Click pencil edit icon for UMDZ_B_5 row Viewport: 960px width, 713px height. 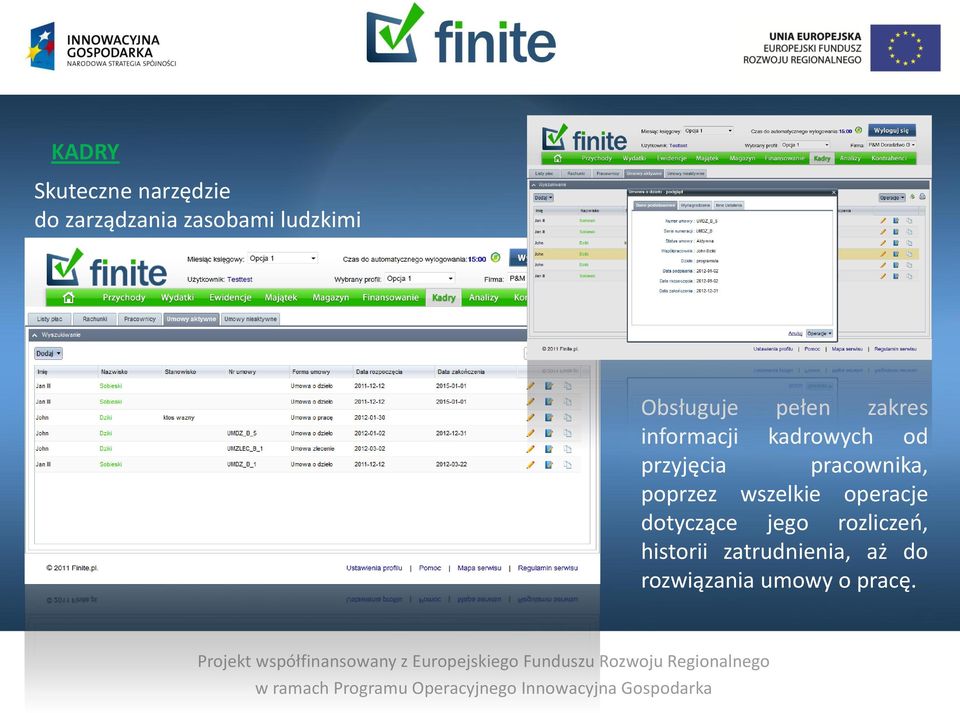point(530,433)
